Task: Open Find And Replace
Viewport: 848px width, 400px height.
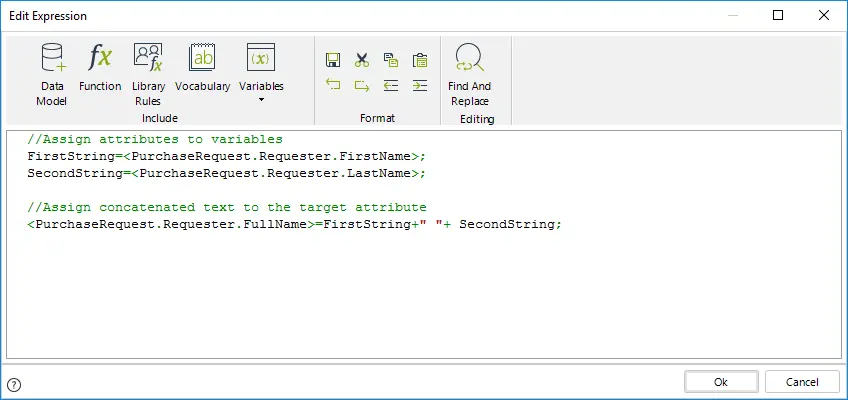Action: pos(469,75)
